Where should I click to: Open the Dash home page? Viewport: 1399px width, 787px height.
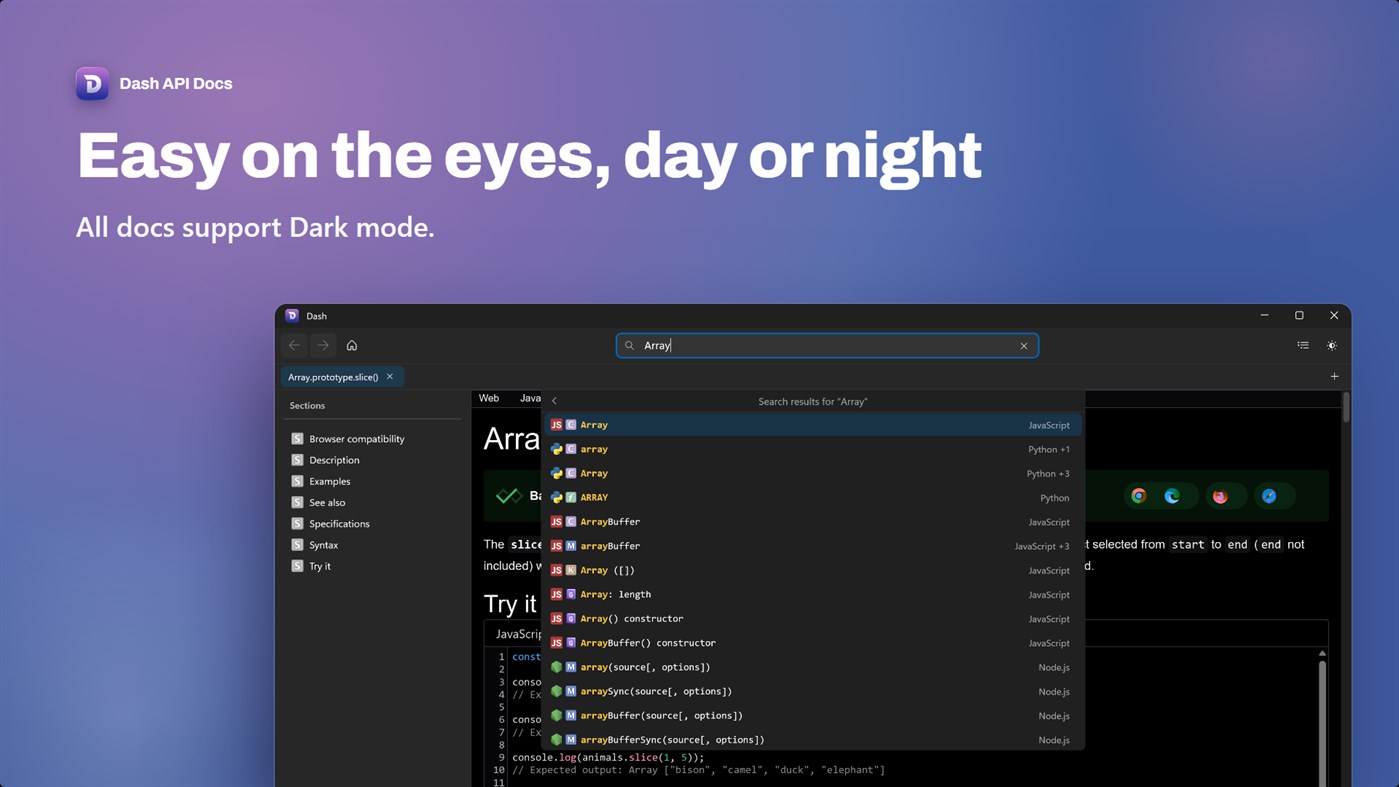pos(352,345)
